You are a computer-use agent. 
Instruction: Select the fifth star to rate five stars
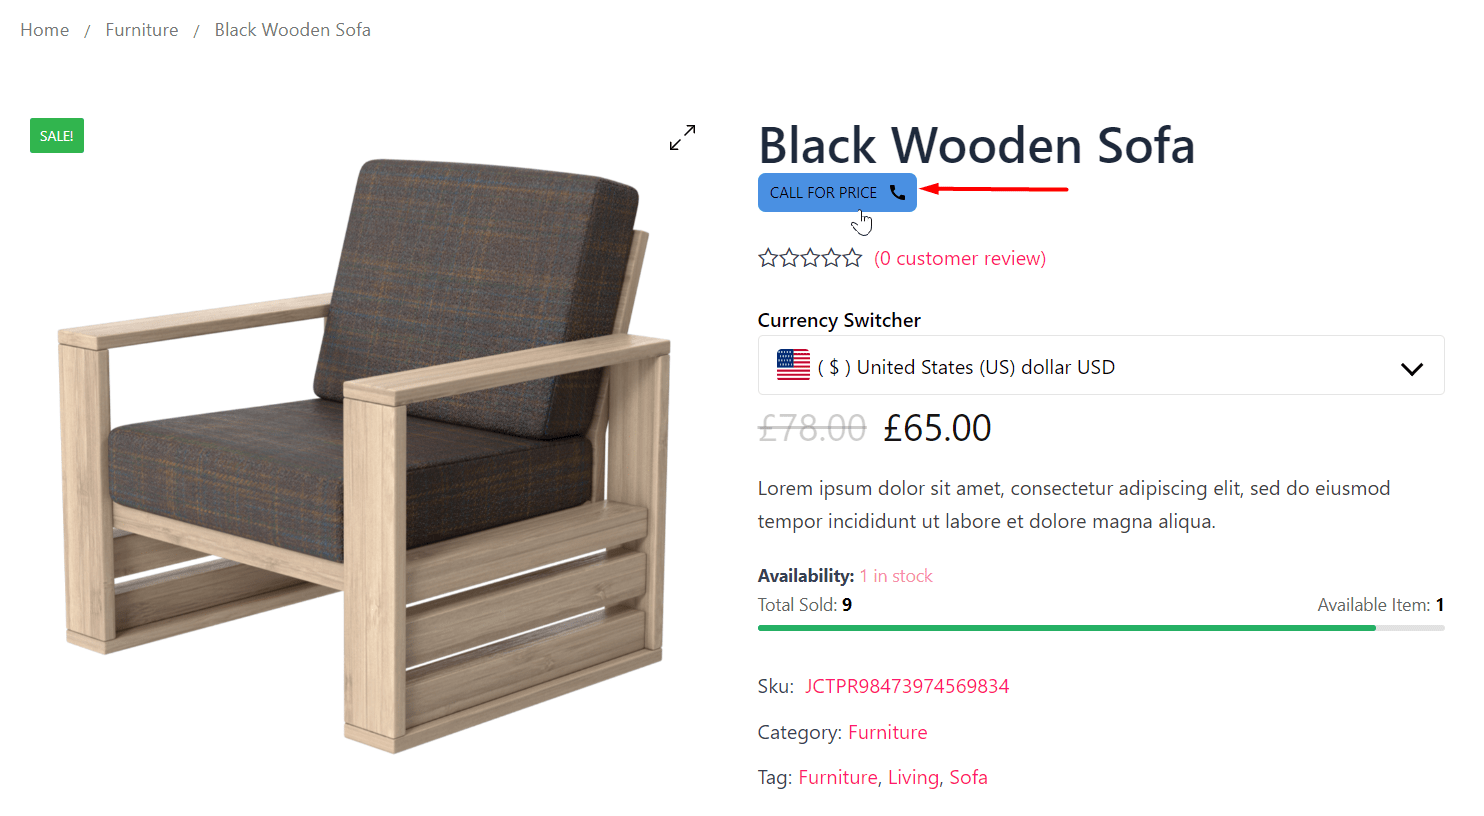852,257
